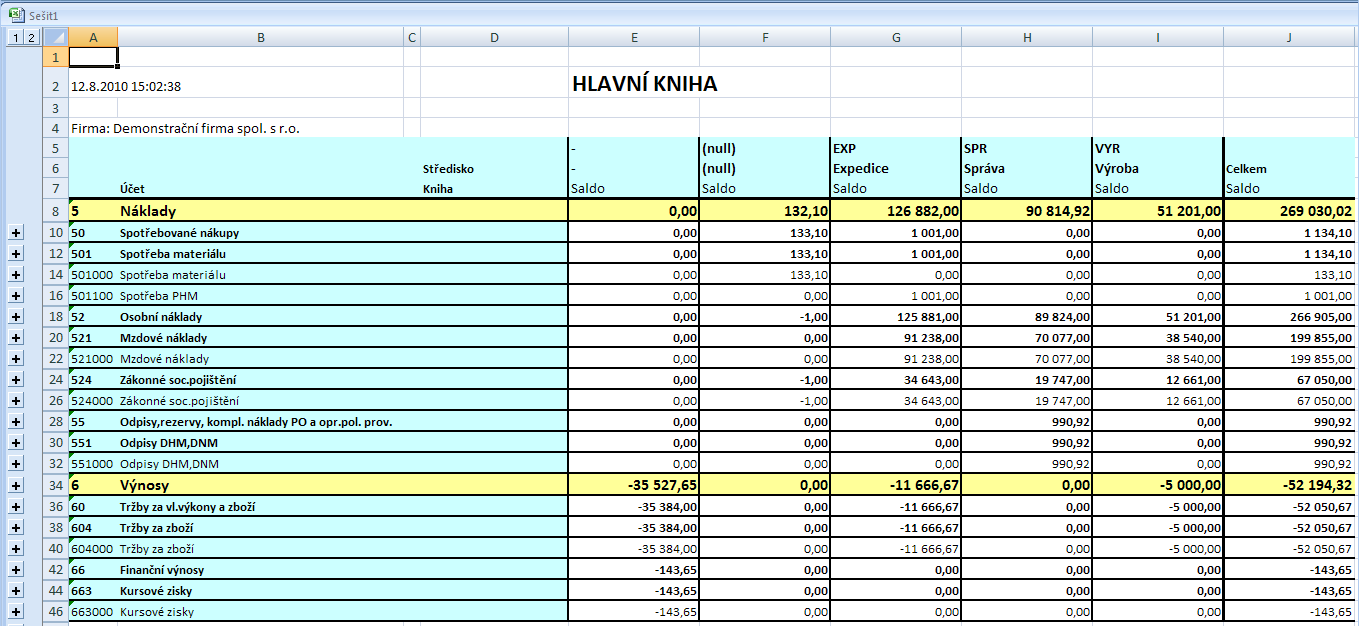Screen dimensions: 1359x626
Task: Click the Účet header cell
Action: 134,188
